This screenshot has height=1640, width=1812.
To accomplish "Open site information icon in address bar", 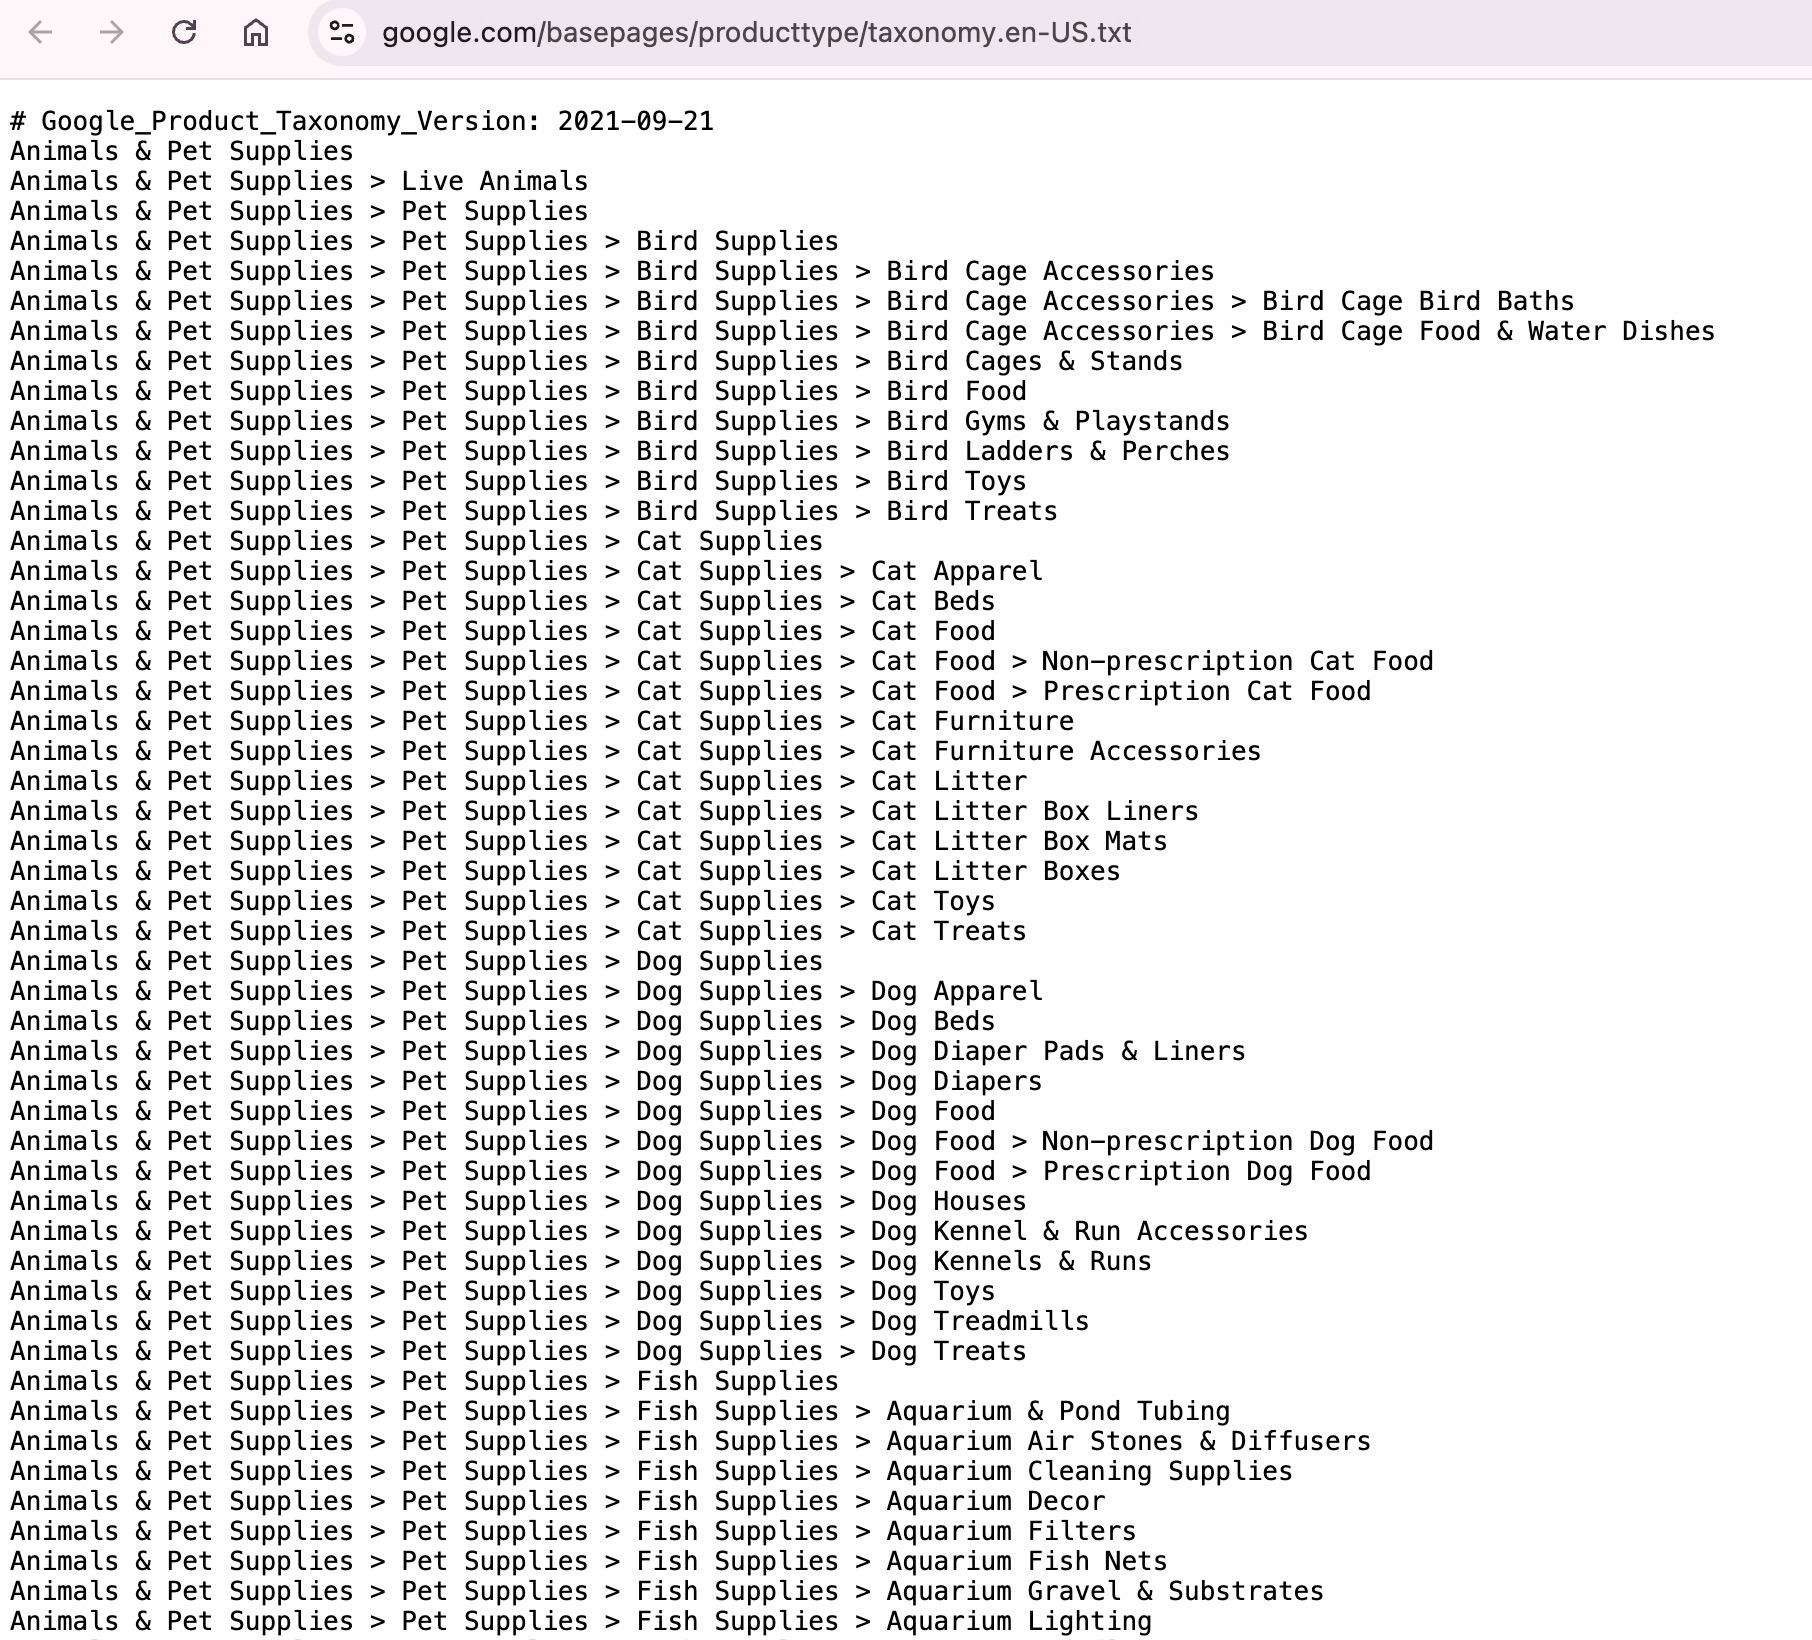I will coord(342,32).
